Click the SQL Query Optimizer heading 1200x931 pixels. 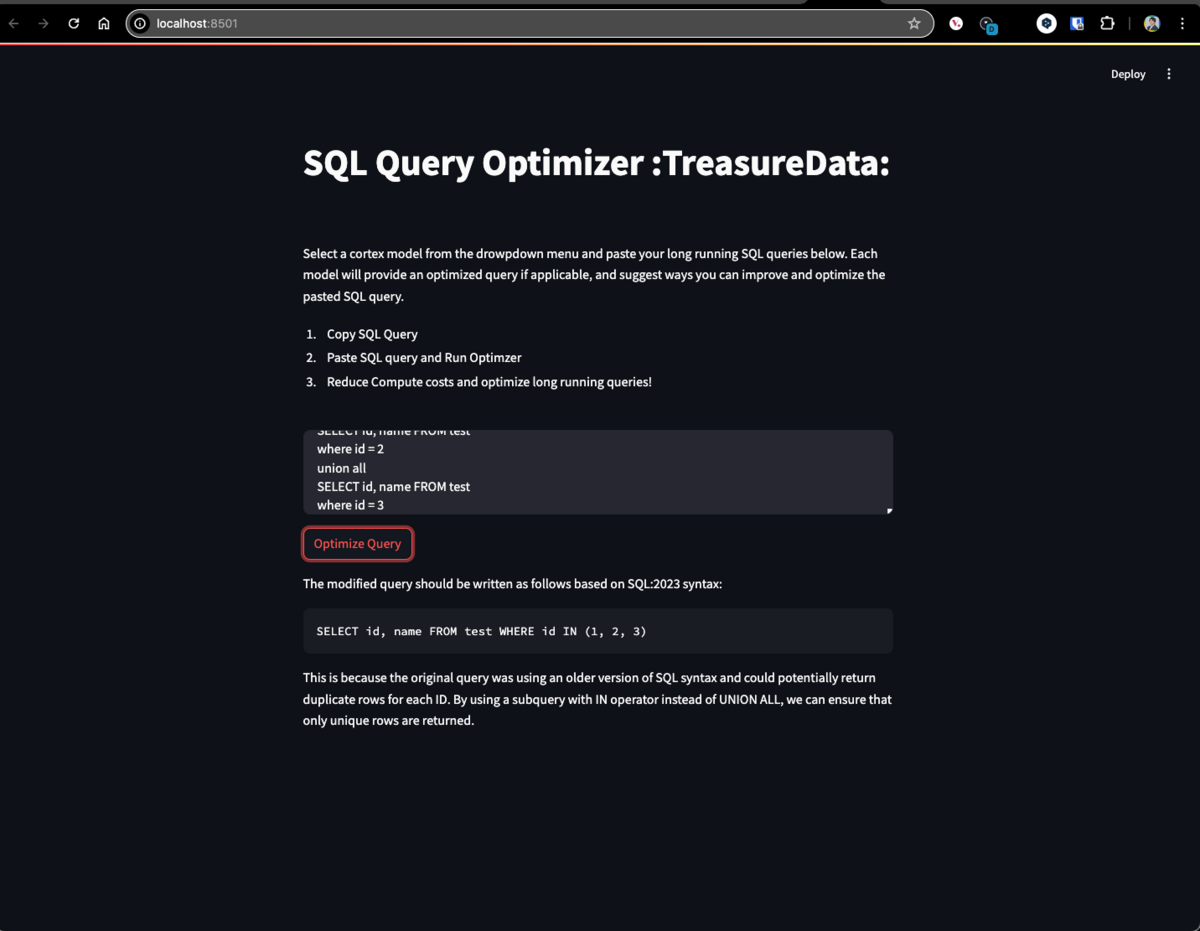pos(596,163)
